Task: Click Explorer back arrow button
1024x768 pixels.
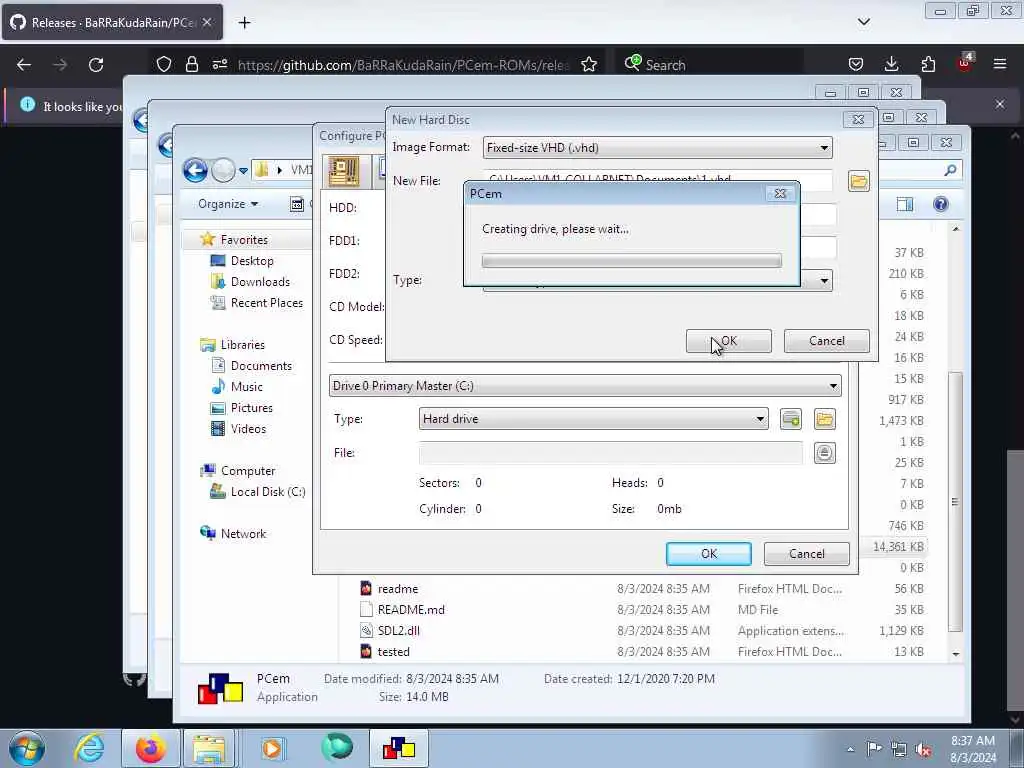Action: [195, 170]
